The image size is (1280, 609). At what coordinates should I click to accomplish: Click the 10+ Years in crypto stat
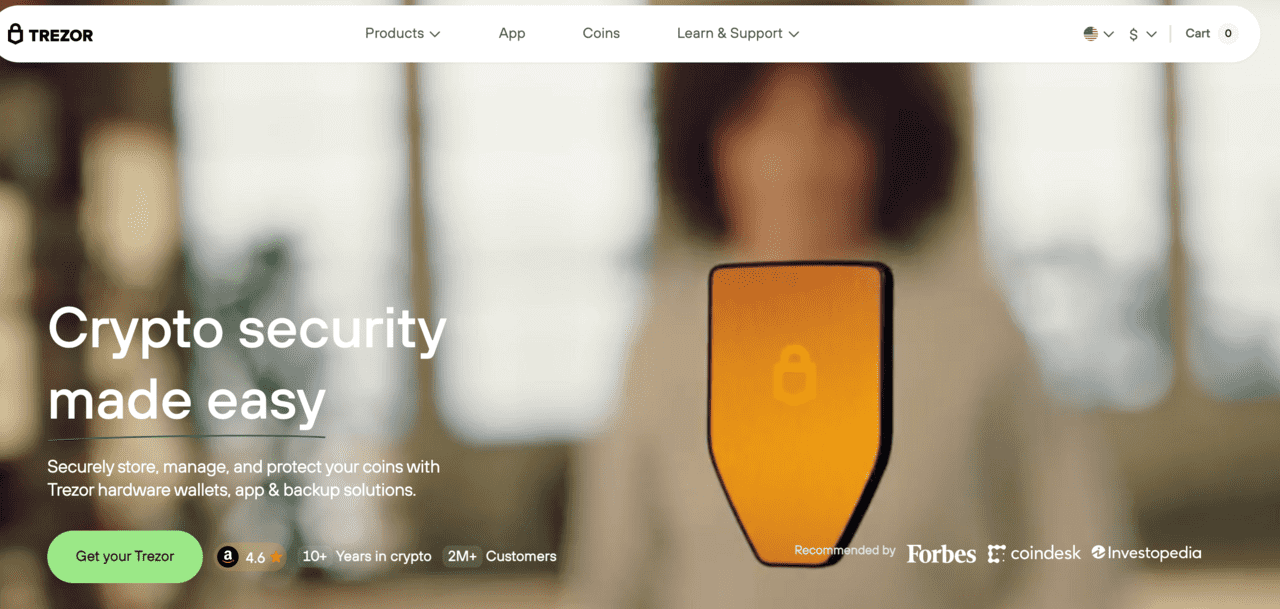click(x=366, y=556)
